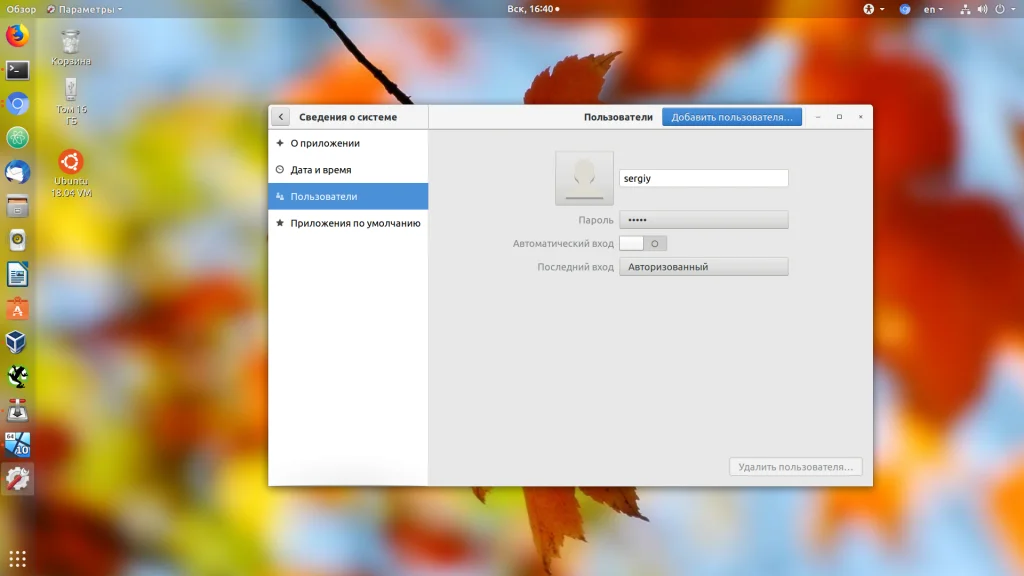The height and width of the screenshot is (576, 1024).
Task: Click the sergiy user avatar picture
Action: (584, 178)
